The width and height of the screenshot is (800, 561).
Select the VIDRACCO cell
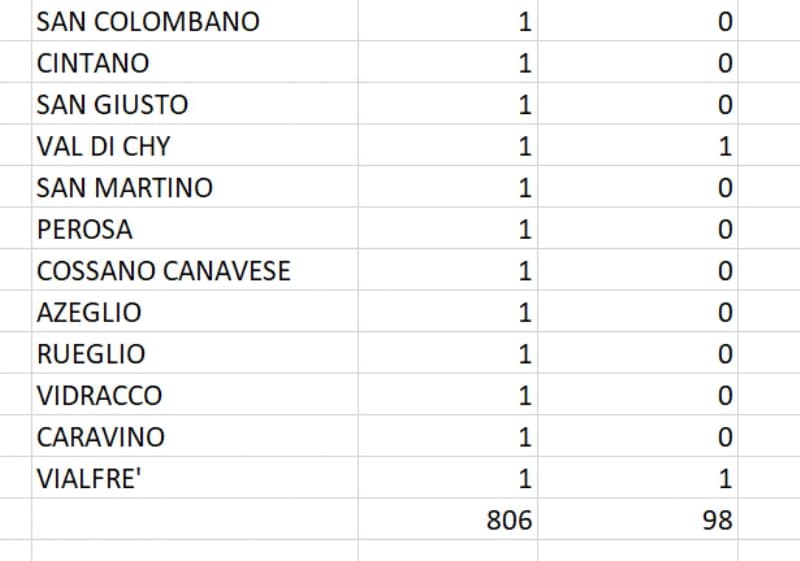pyautogui.click(x=98, y=396)
